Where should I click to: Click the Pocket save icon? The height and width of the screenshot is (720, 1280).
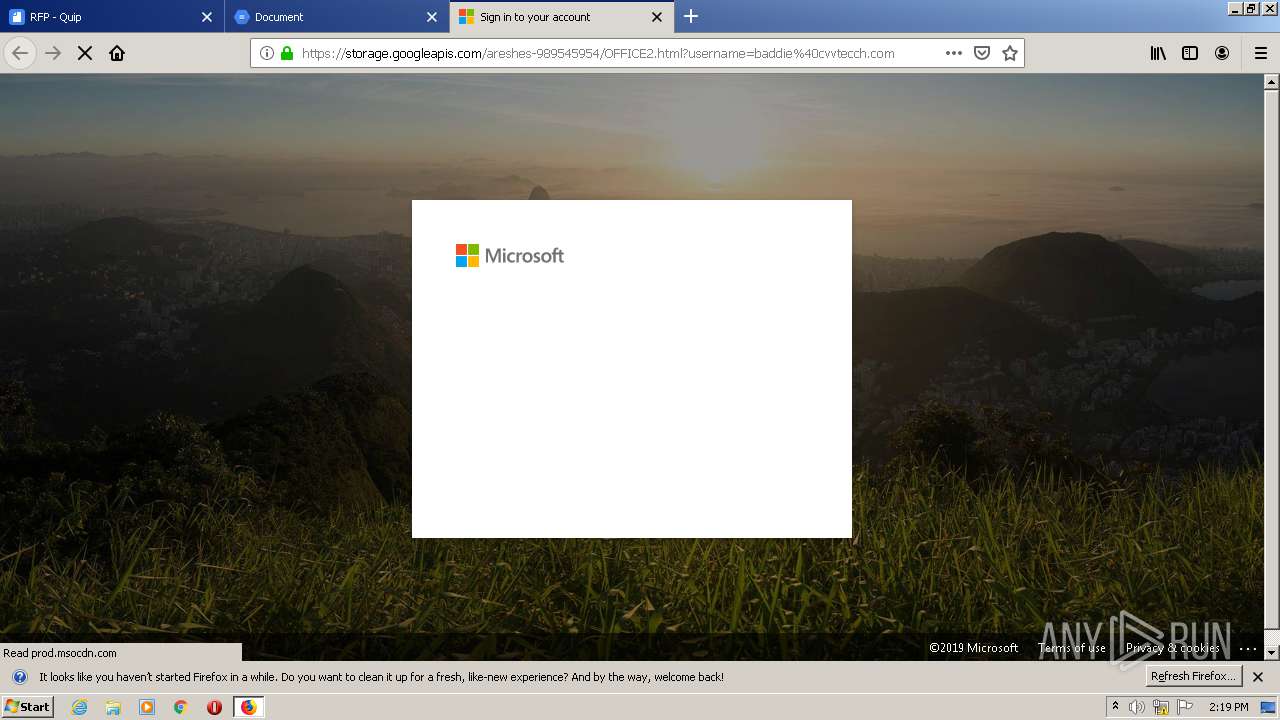[x=982, y=53]
